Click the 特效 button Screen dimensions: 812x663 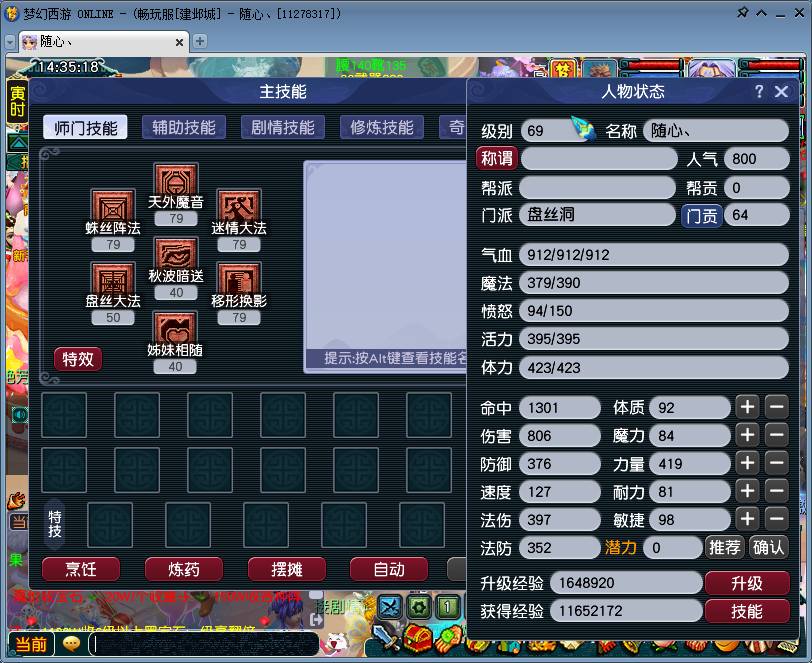pyautogui.click(x=78, y=359)
